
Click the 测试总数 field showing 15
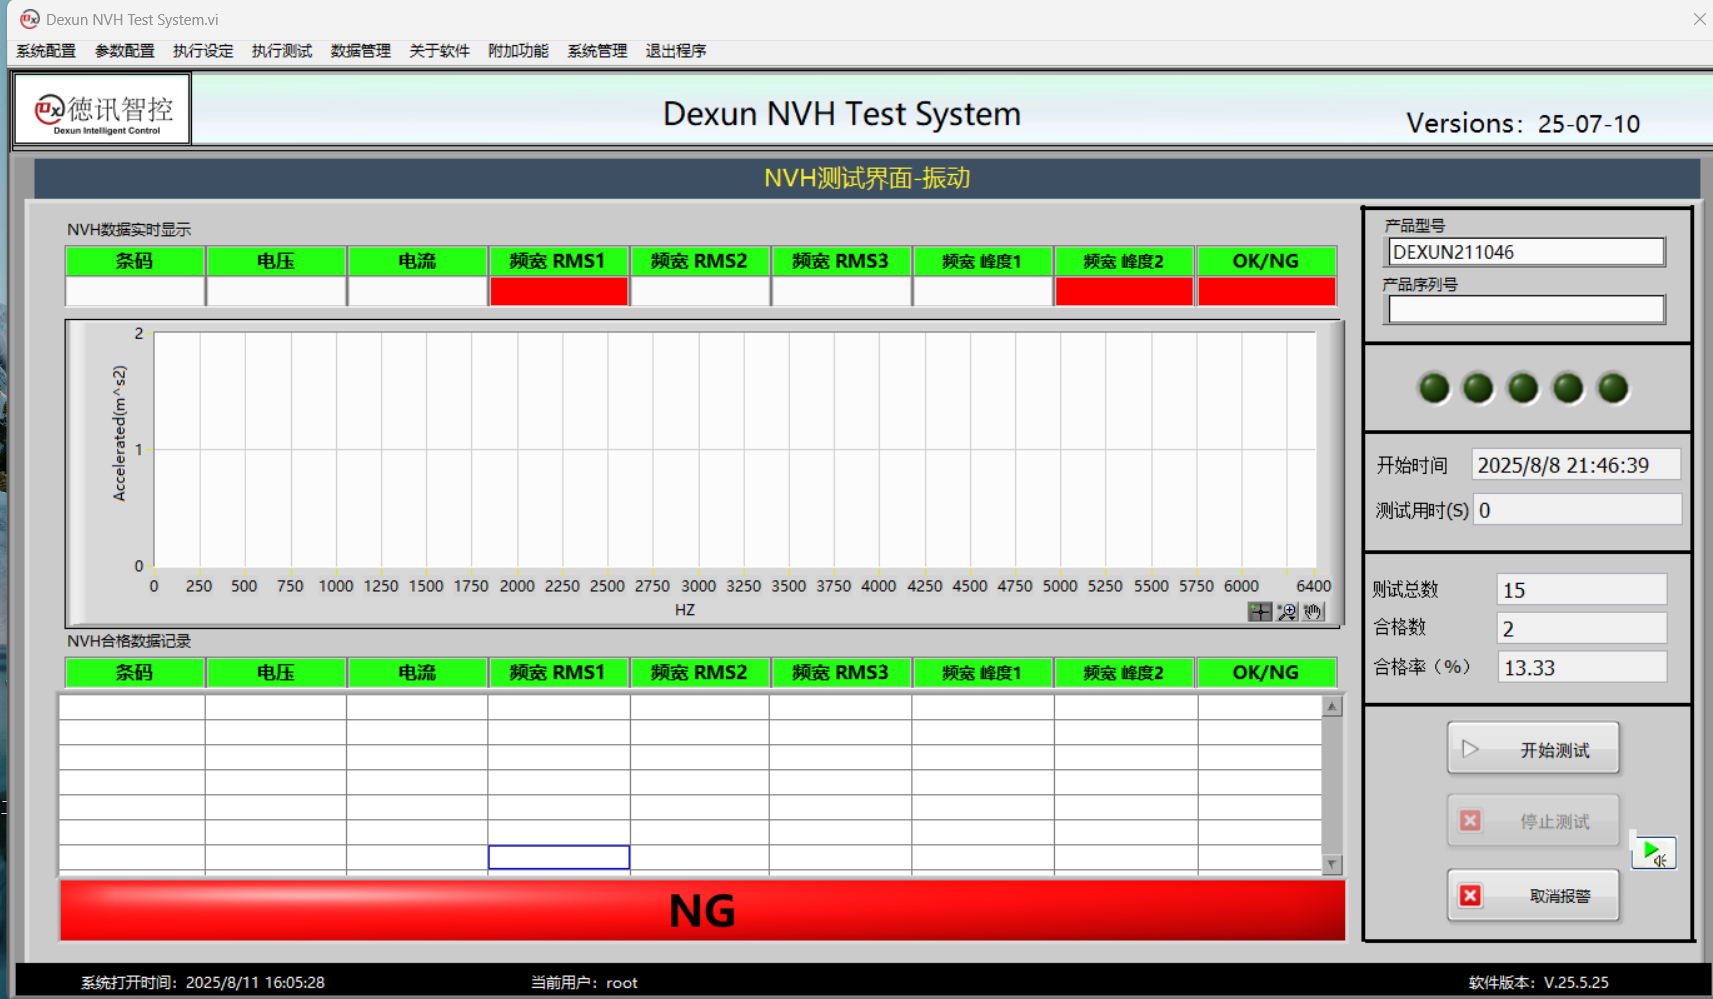[x=1582, y=590]
